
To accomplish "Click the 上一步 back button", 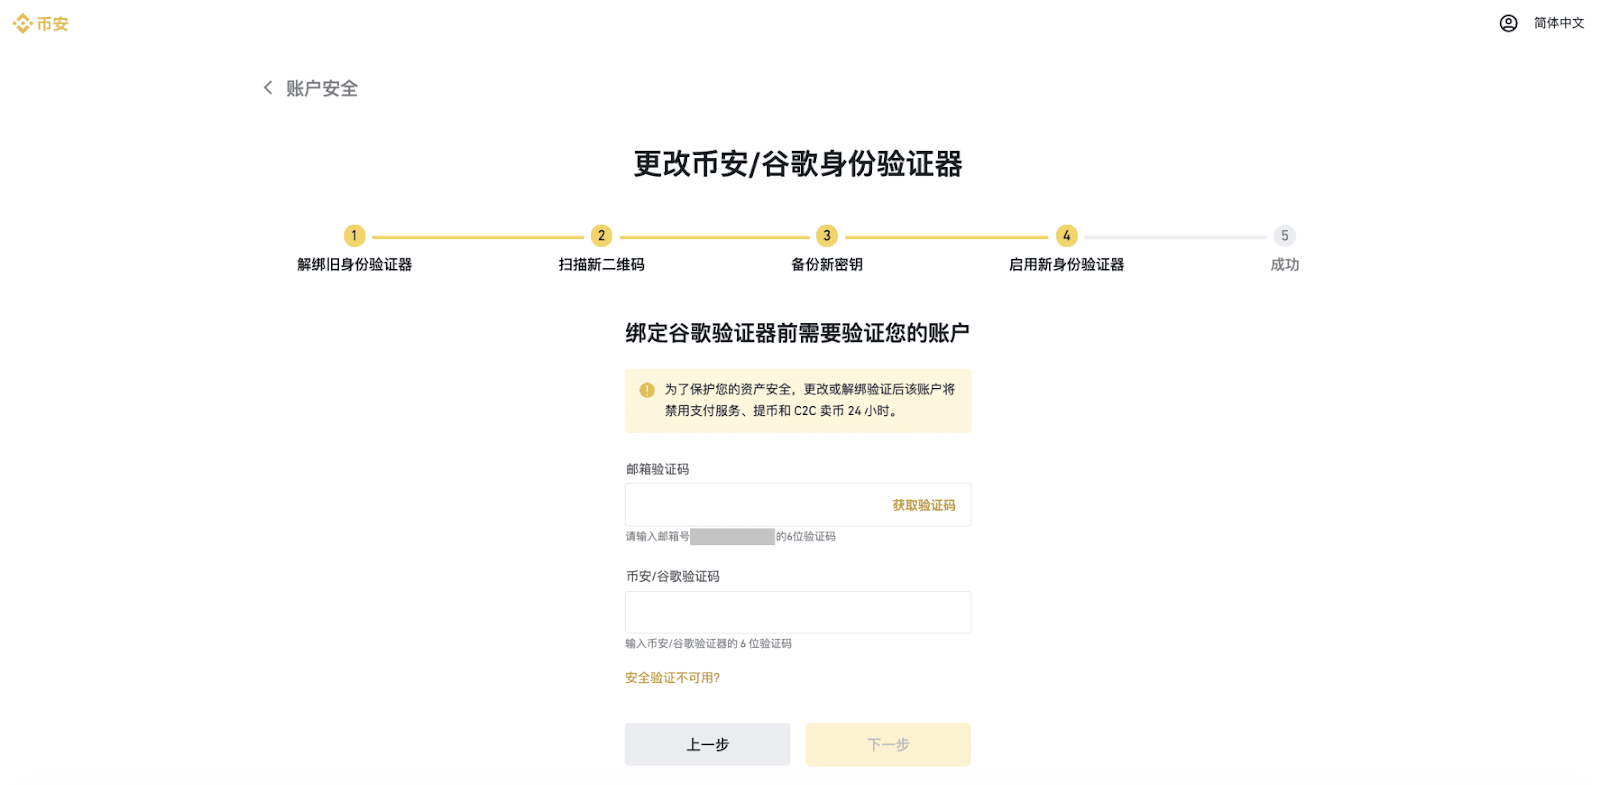I will click(x=707, y=744).
